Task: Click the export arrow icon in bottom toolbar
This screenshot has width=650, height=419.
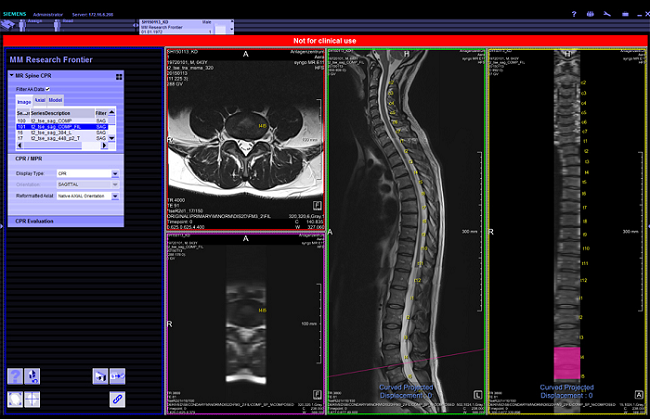Action: [117, 376]
